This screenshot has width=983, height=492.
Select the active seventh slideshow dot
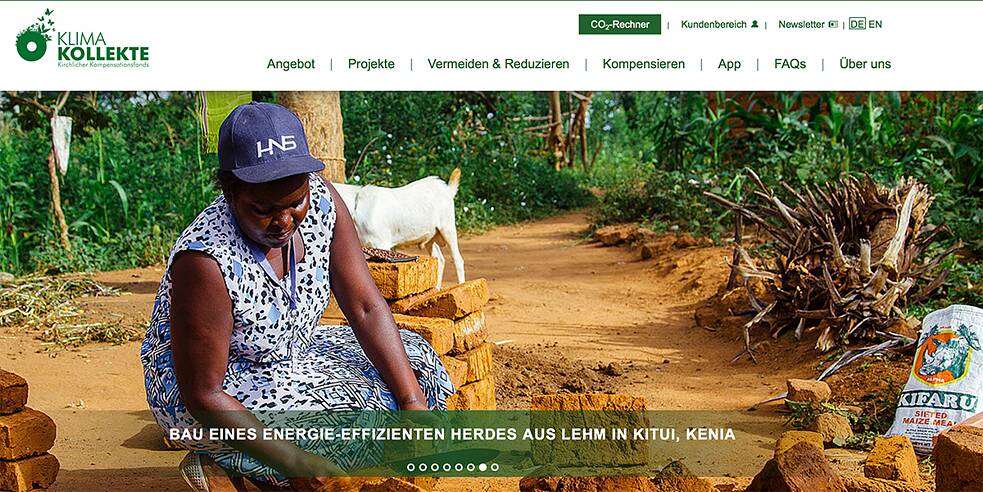point(483,467)
